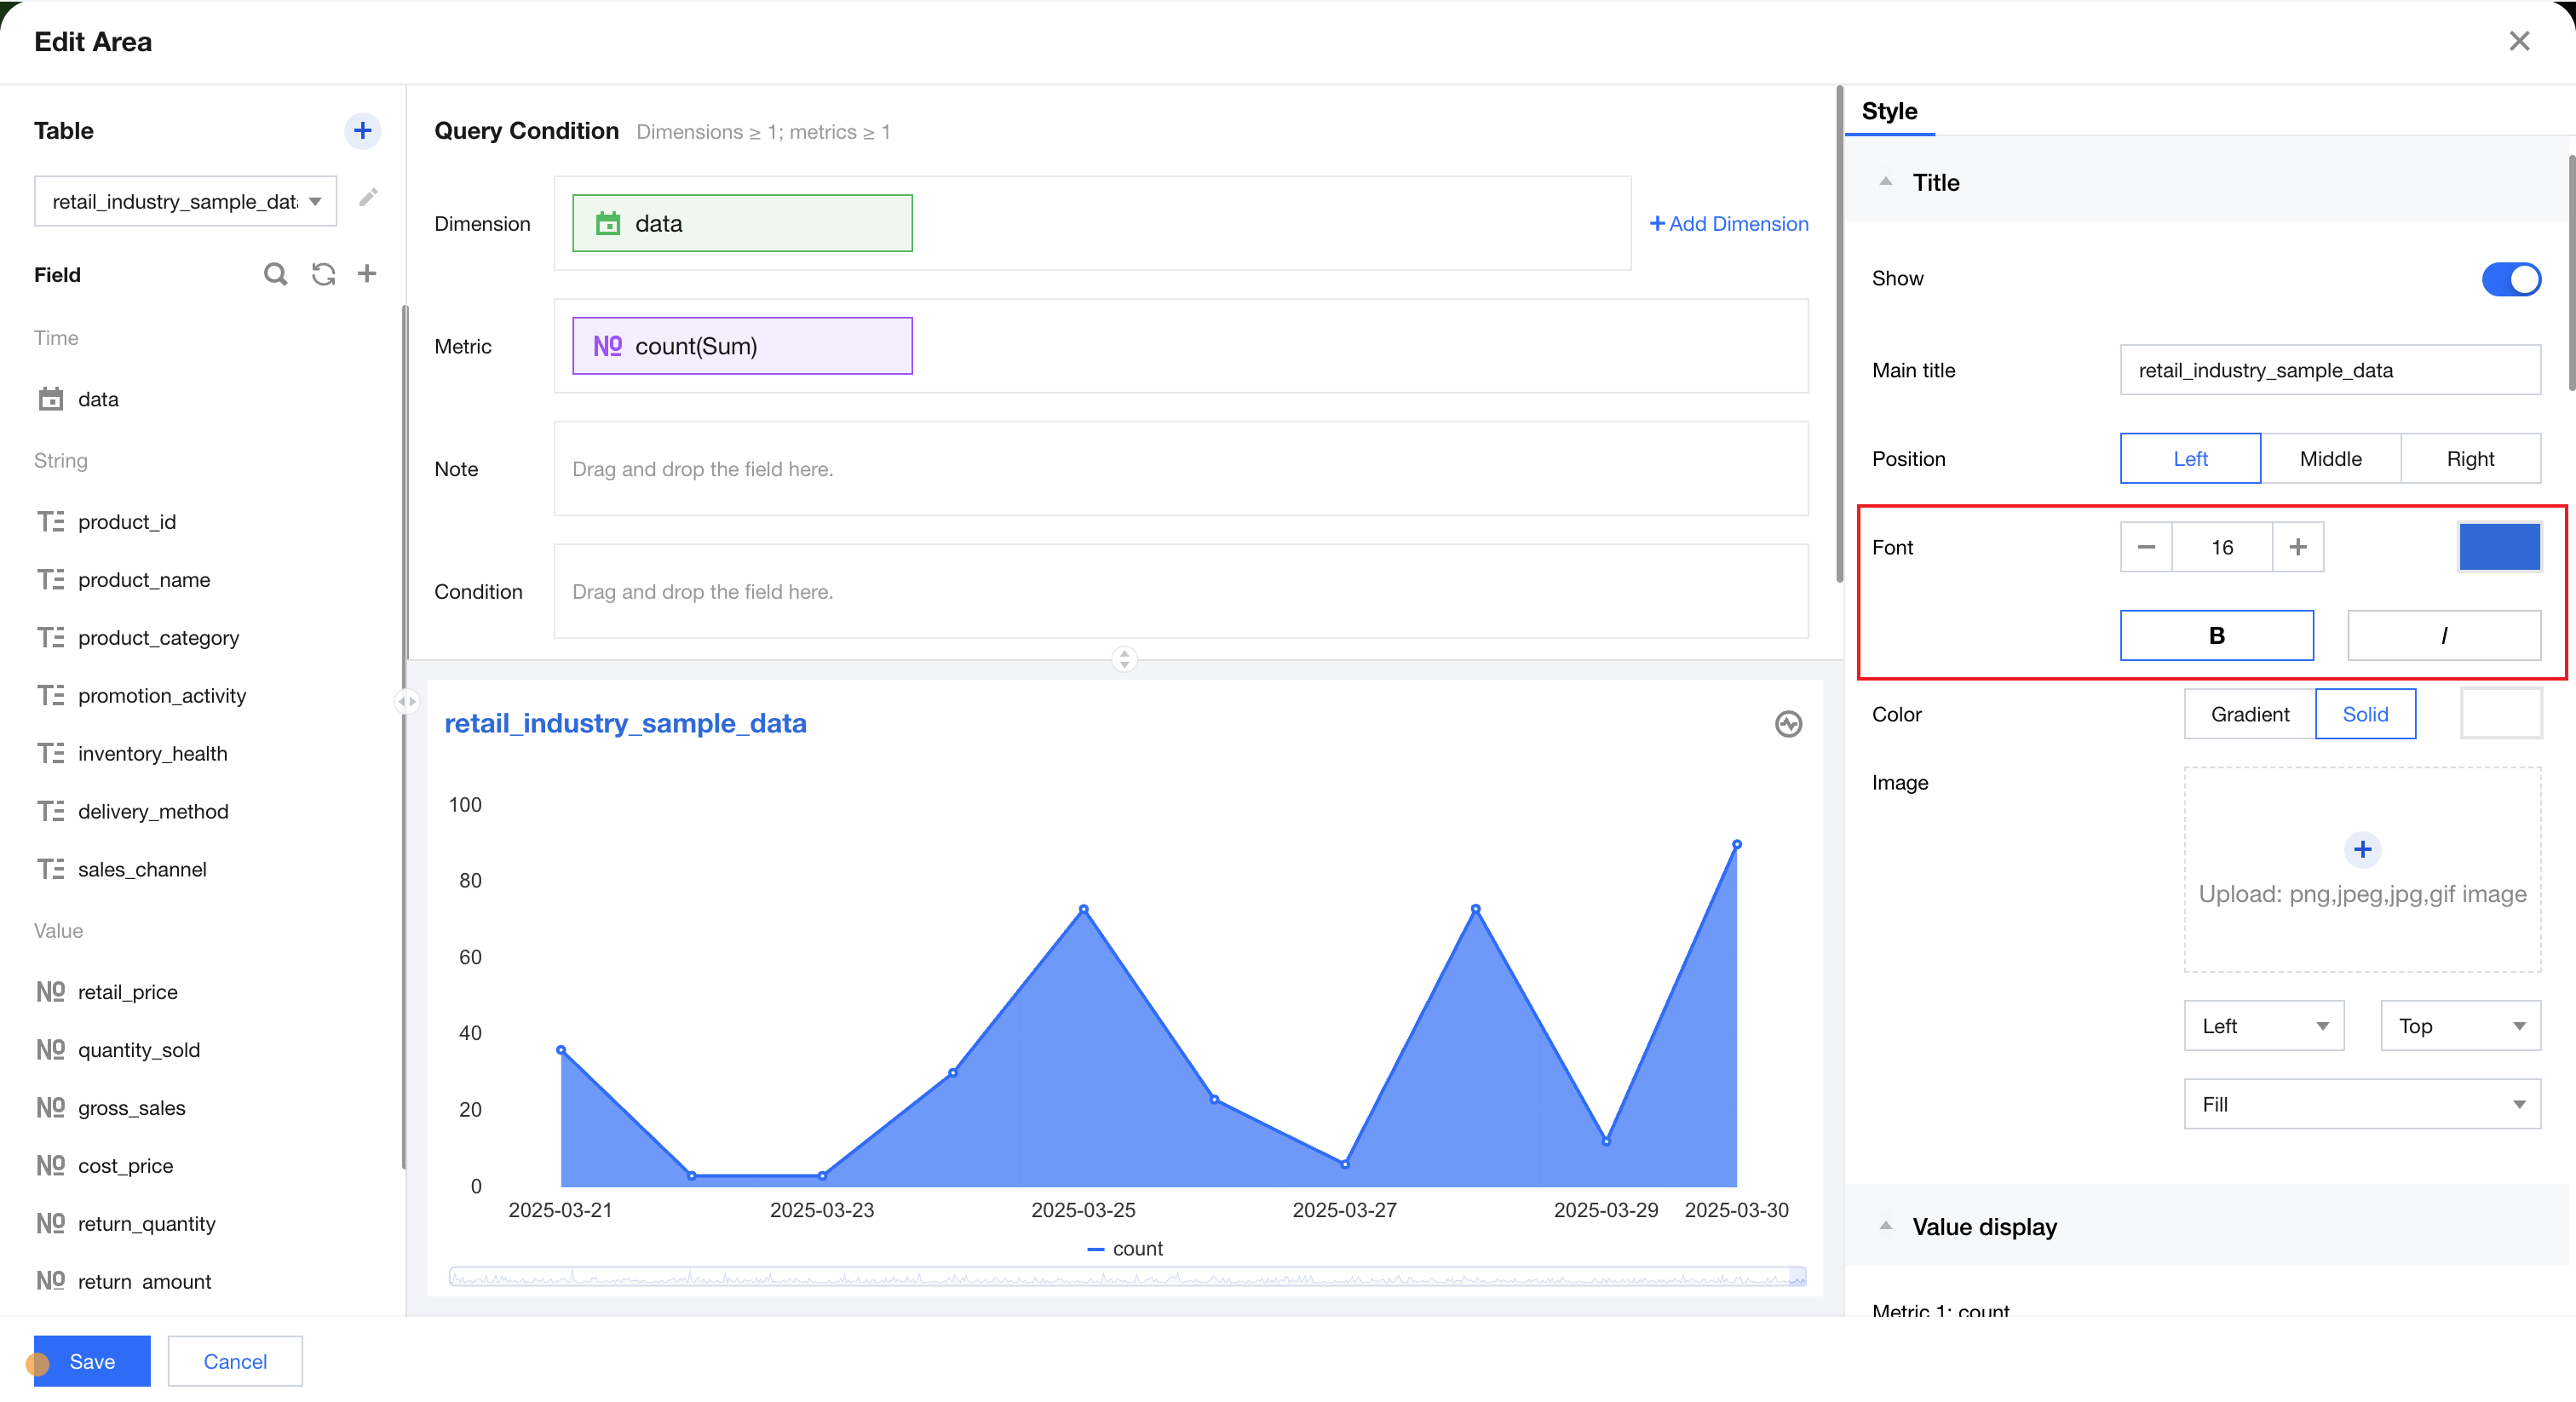Toggle italic title formatting
This screenshot has width=2576, height=1402.
click(x=2443, y=636)
